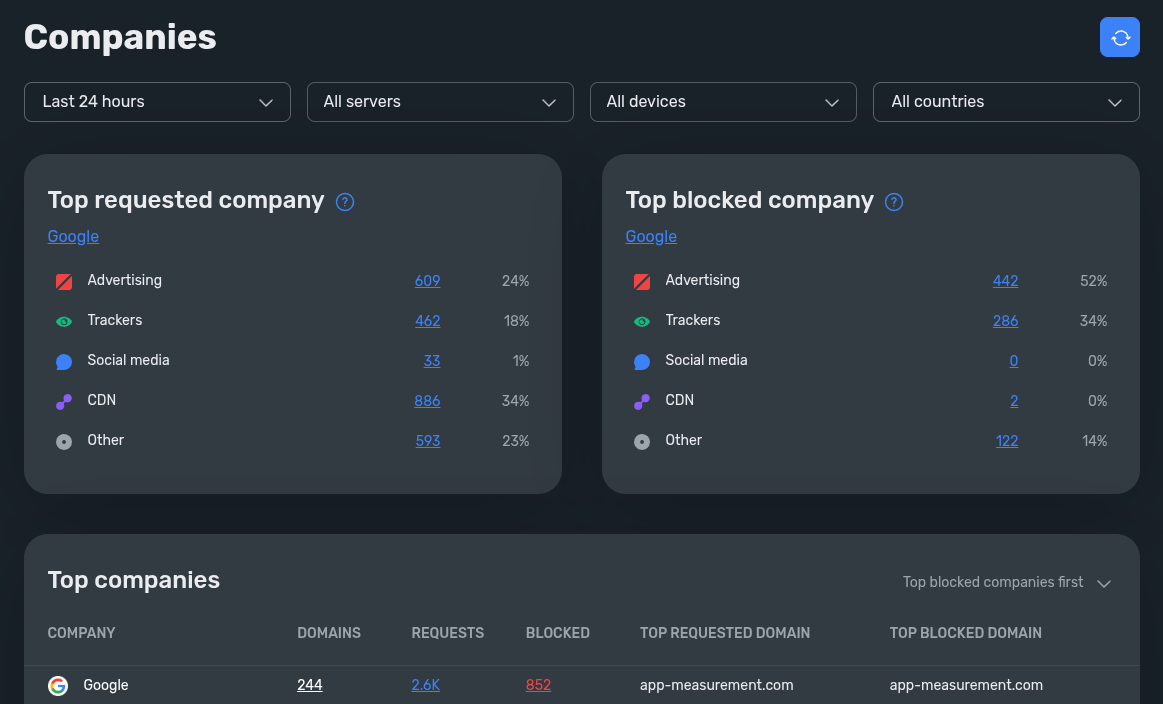
Task: Open 462 Trackers requests link
Action: pos(427,320)
